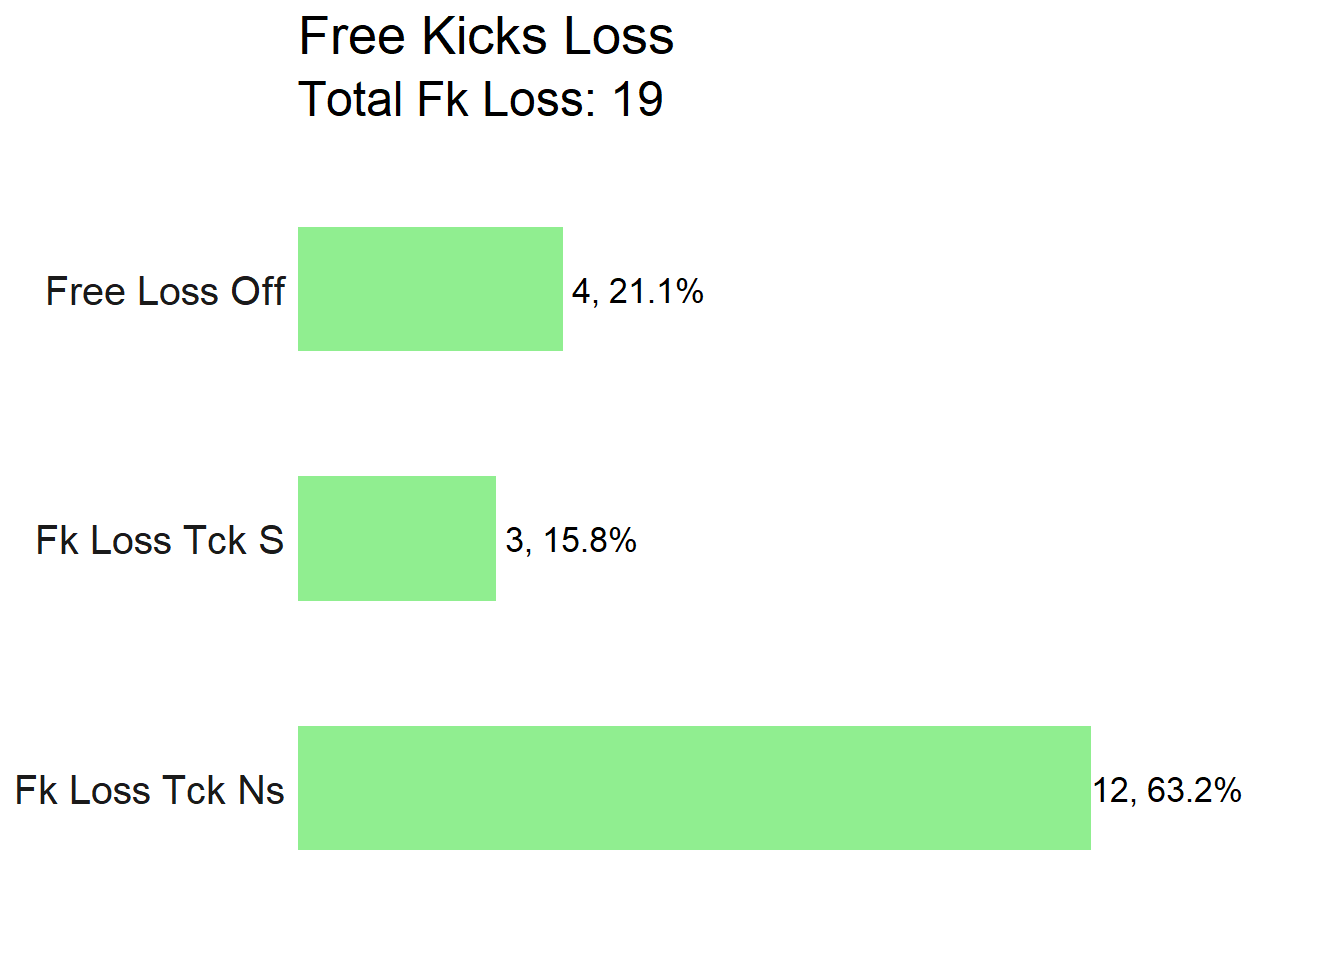The image size is (1344, 960).
Task: Click the "Free Loss Off" axis label
Action: (165, 291)
